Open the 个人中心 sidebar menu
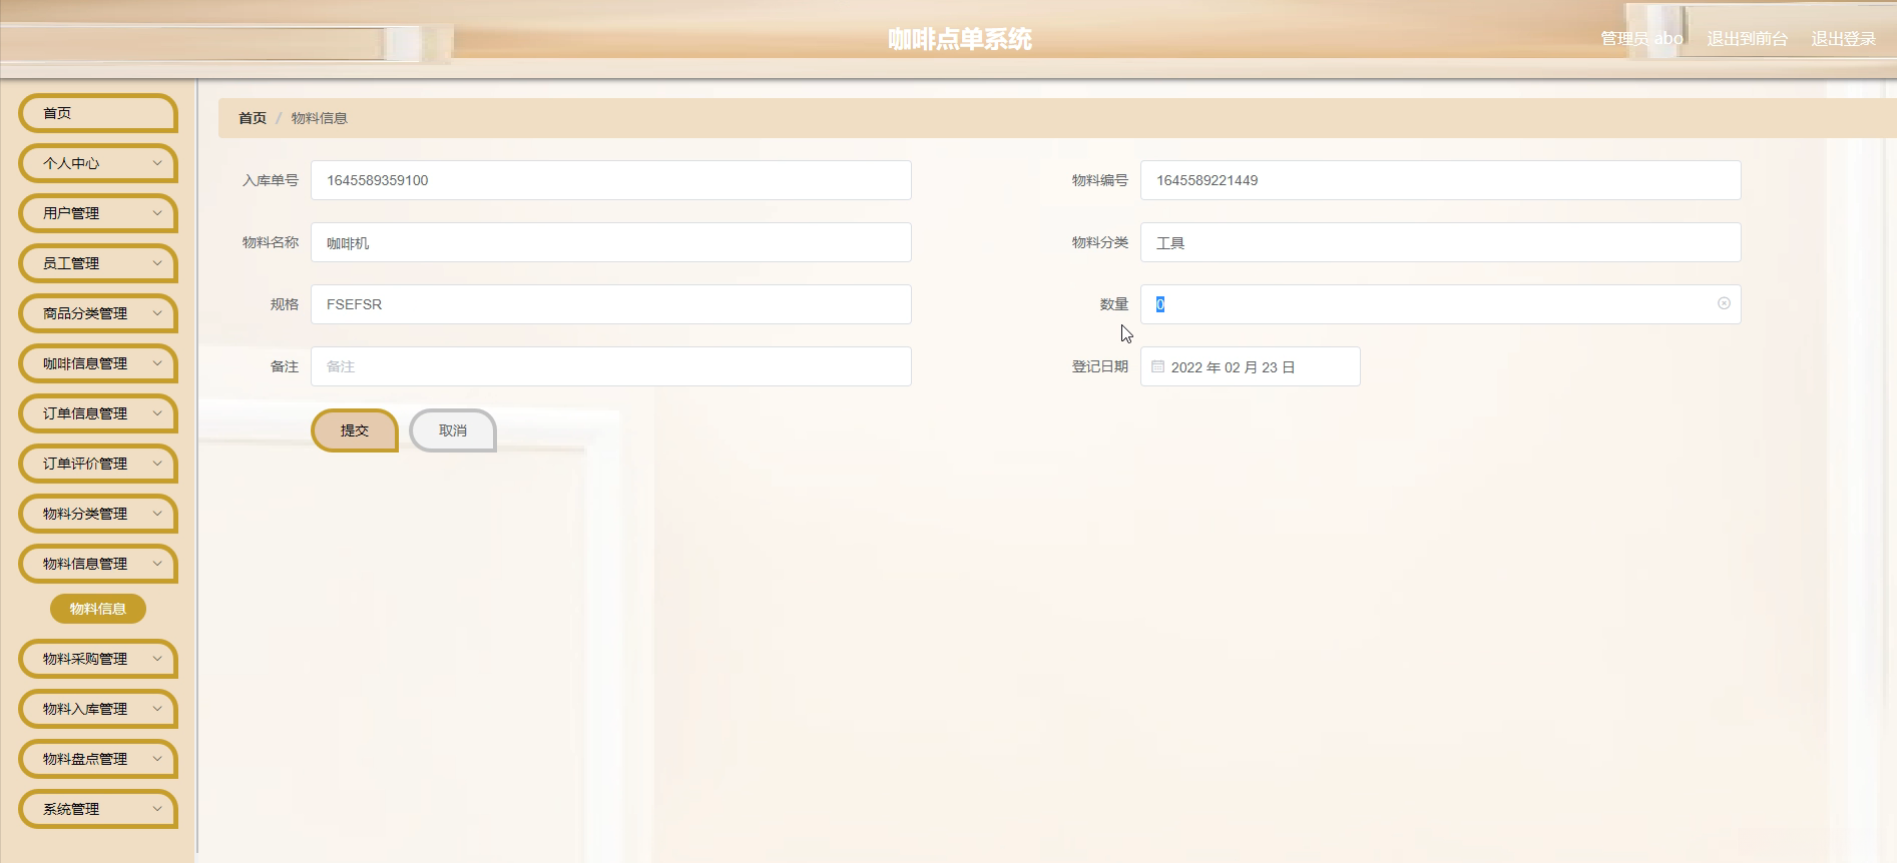This screenshot has width=1897, height=863. (98, 163)
